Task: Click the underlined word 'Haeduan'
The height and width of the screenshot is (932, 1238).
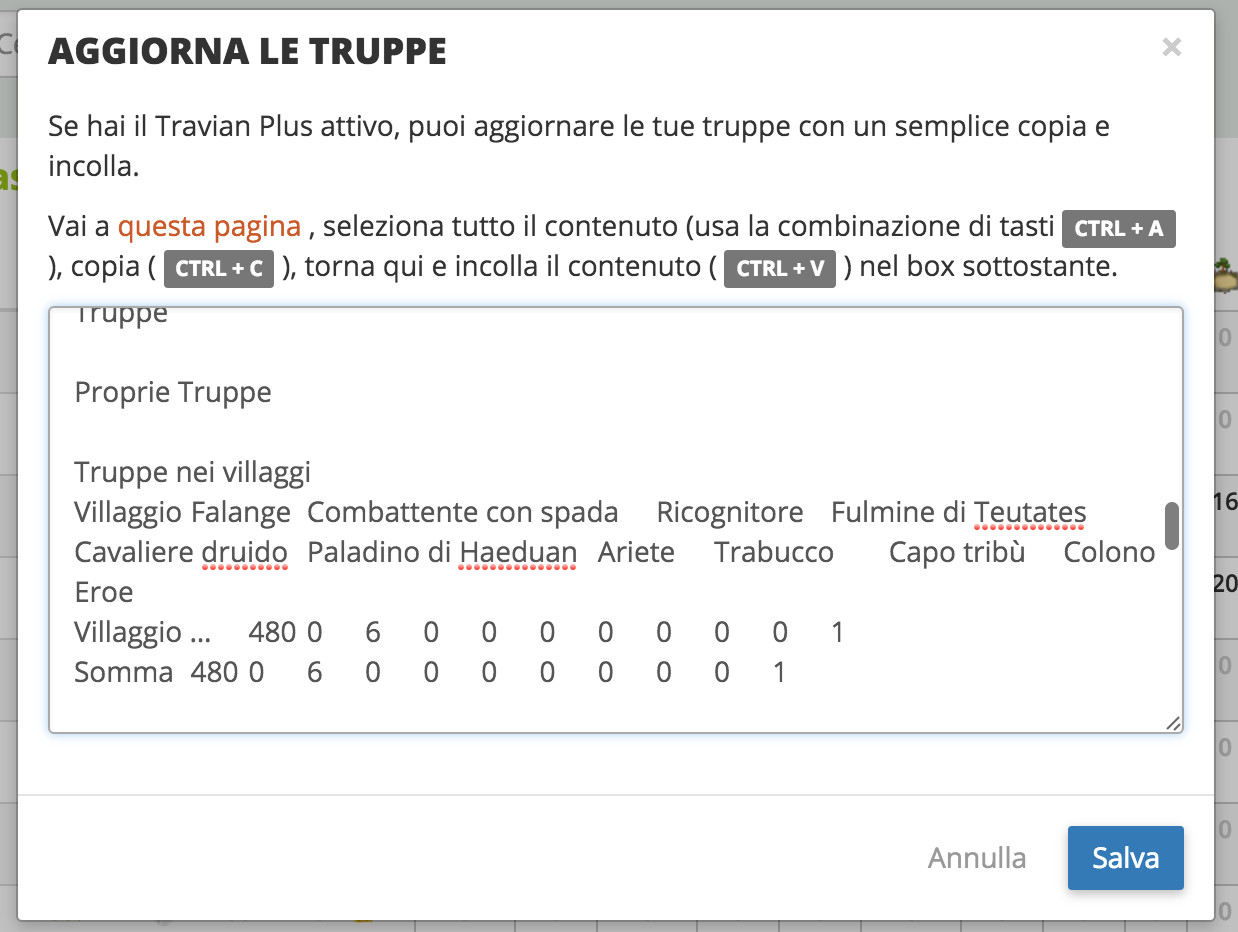Action: point(518,552)
